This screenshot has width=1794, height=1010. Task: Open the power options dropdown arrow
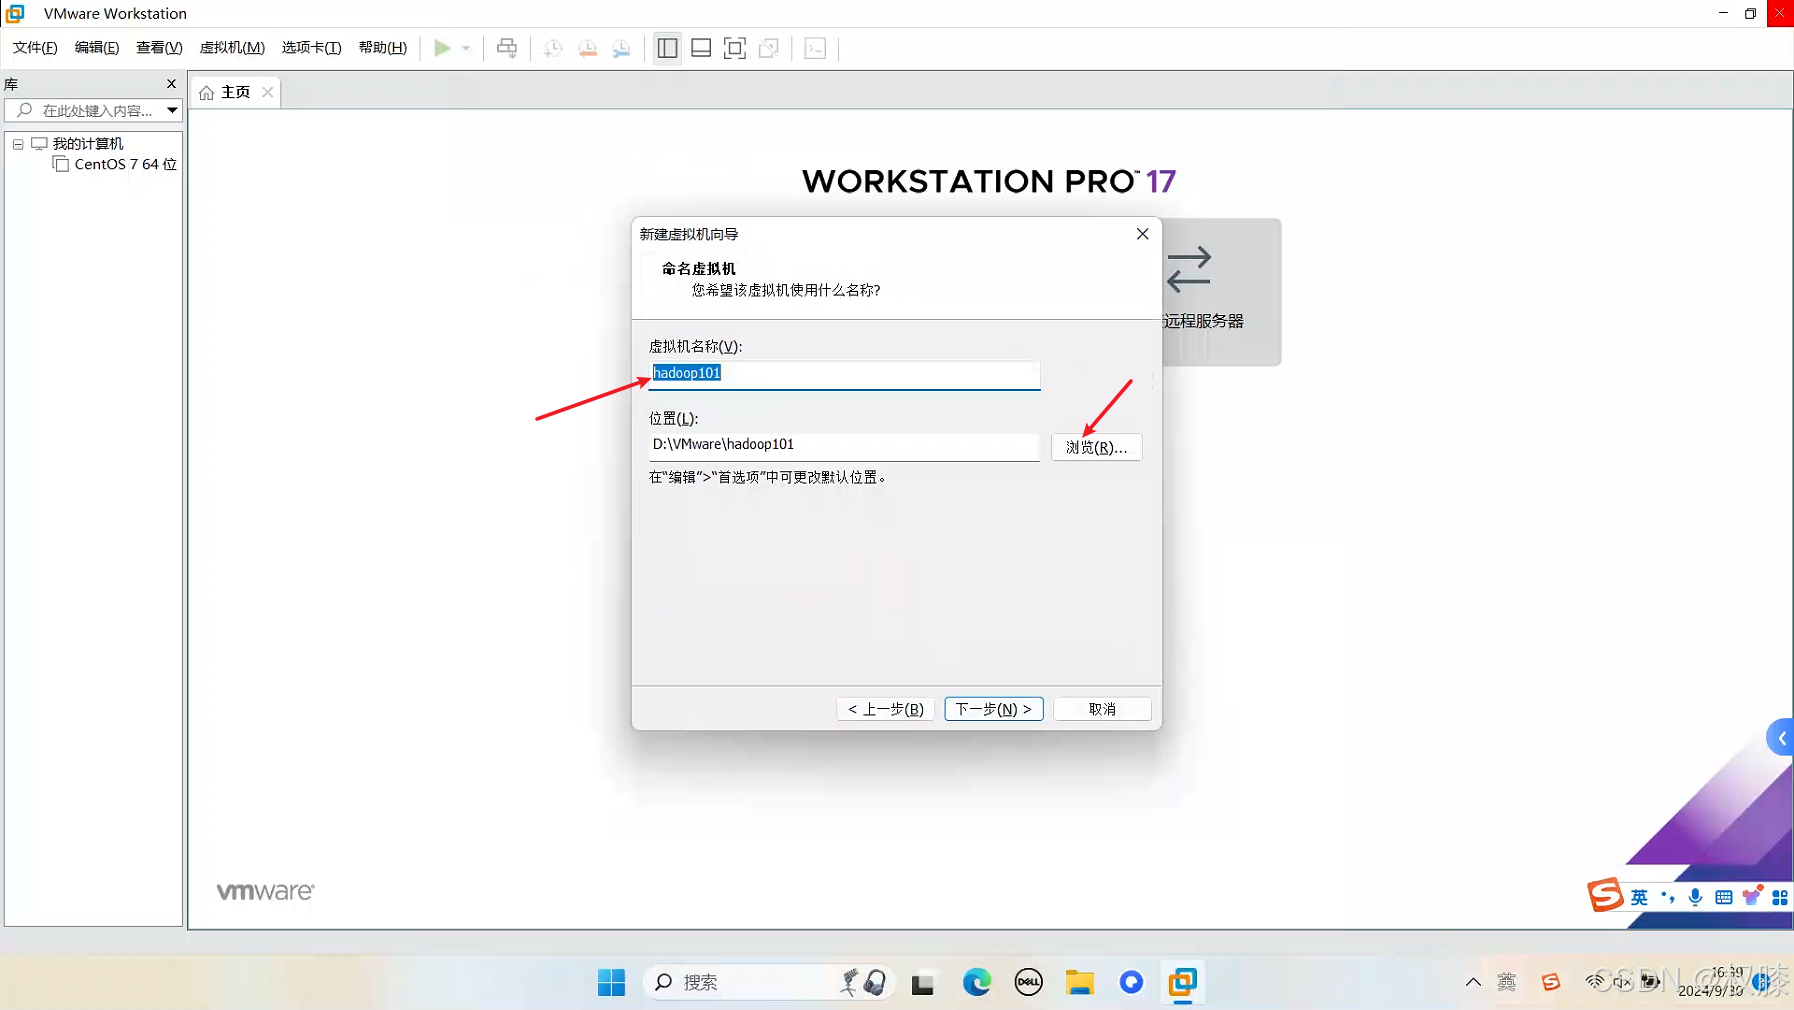(x=466, y=48)
